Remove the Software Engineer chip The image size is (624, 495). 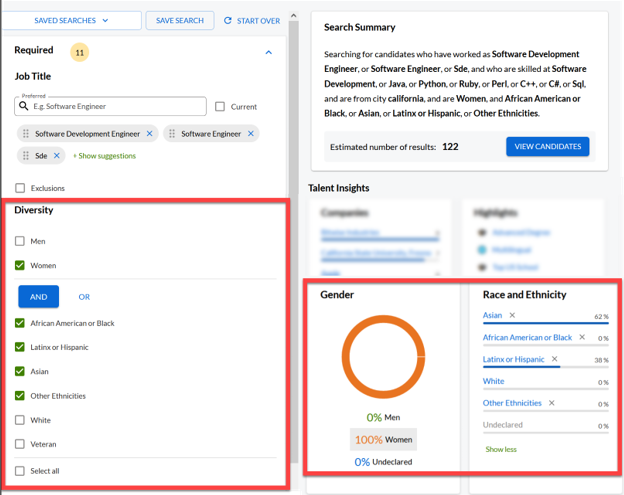point(251,134)
